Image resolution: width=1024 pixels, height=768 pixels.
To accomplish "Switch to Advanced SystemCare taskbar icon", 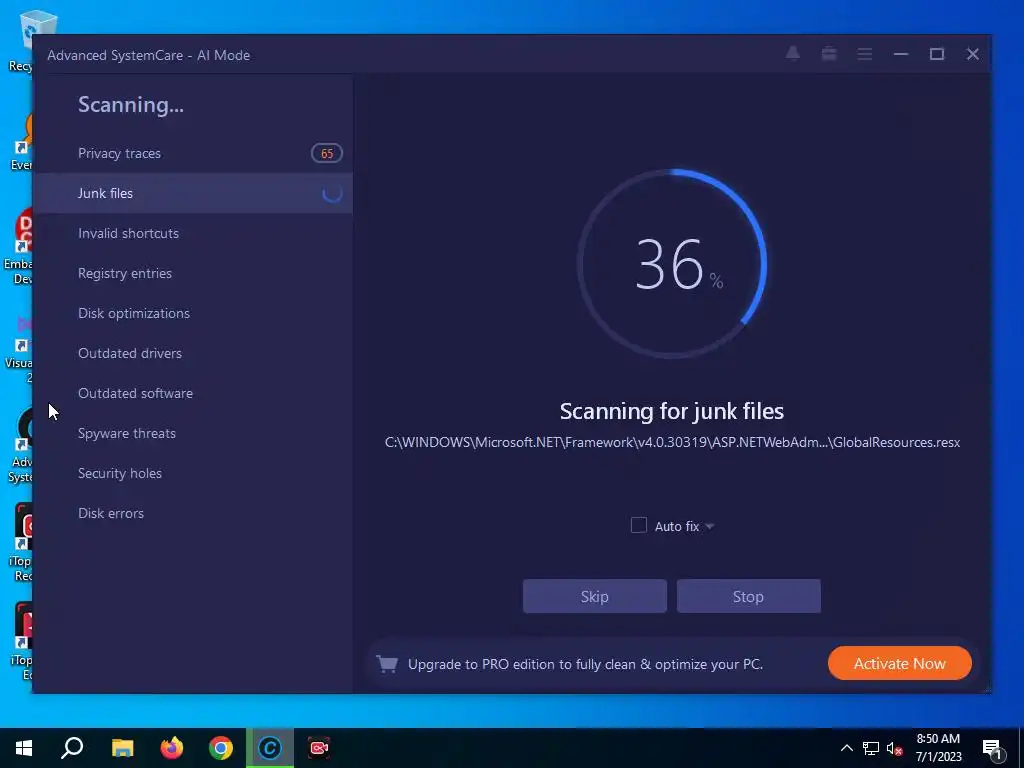I will [x=270, y=748].
